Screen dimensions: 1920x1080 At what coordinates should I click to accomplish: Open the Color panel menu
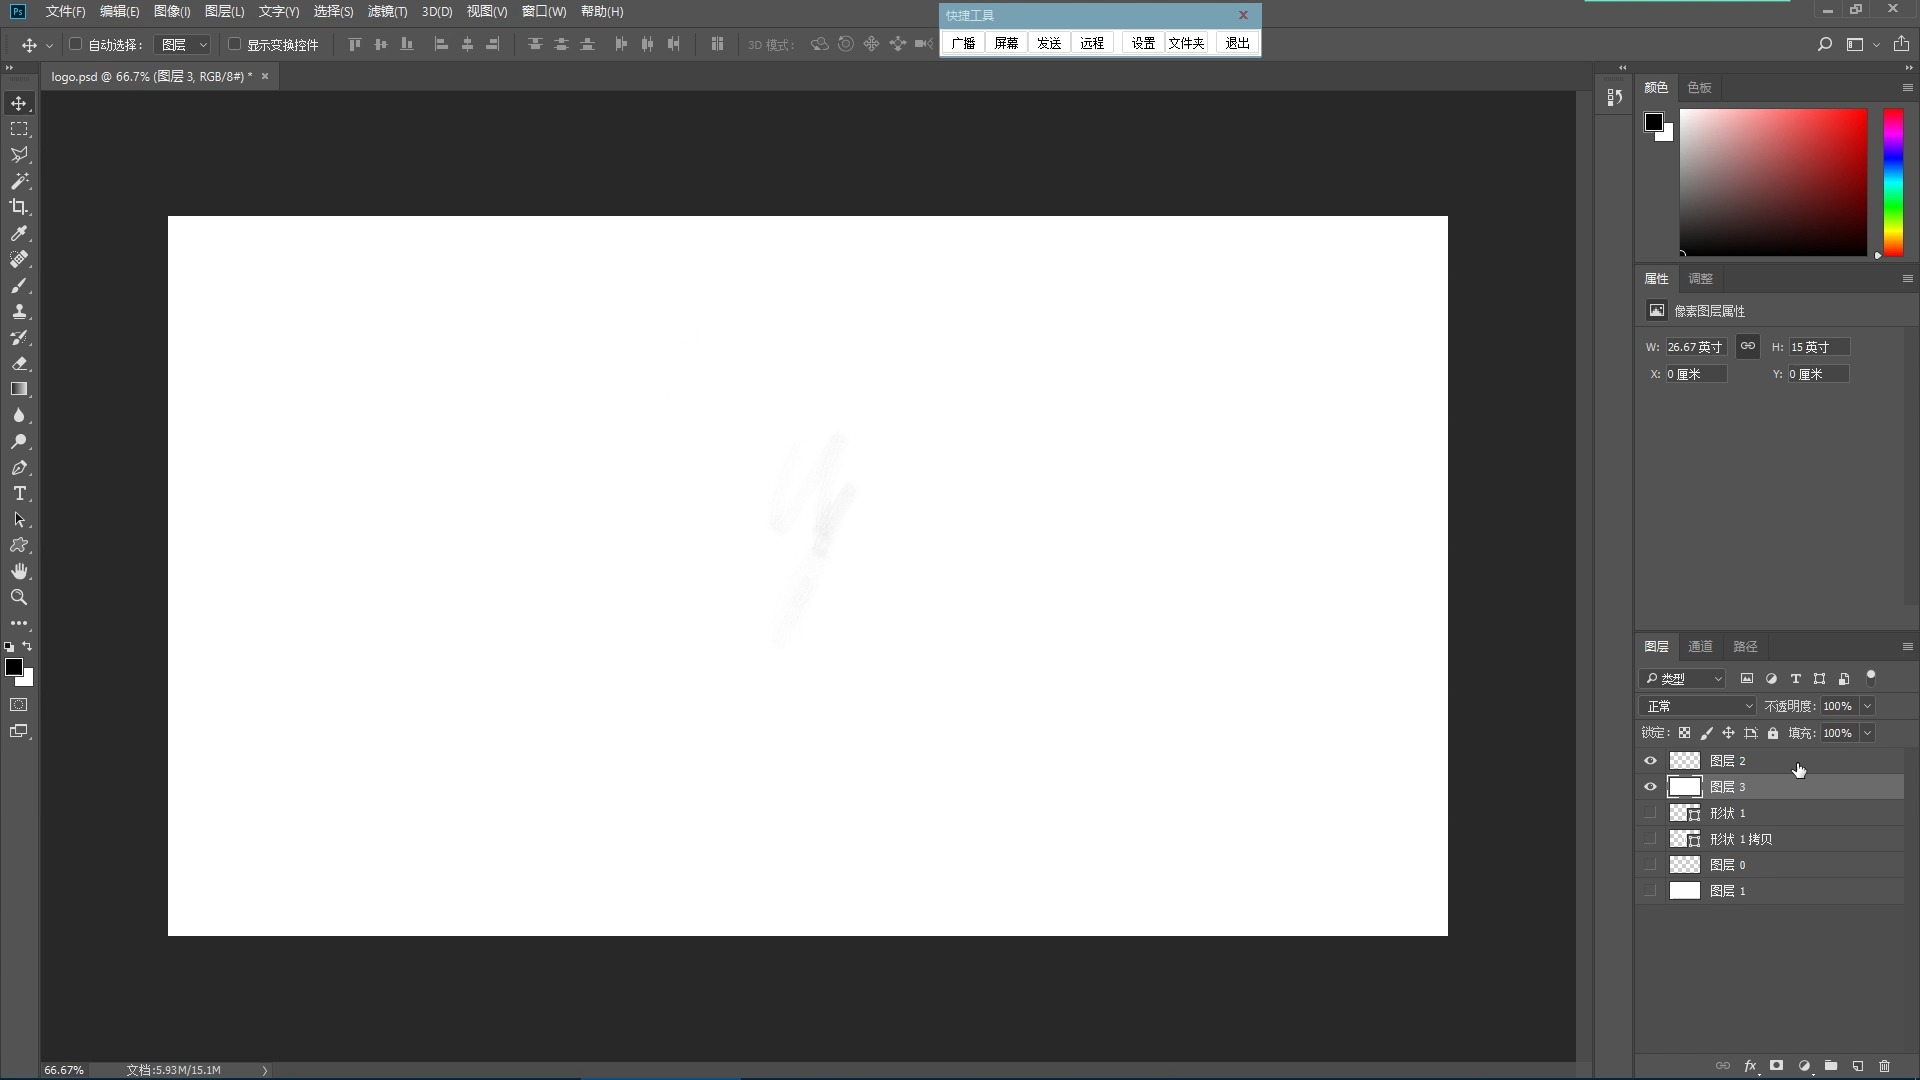[x=1907, y=88]
